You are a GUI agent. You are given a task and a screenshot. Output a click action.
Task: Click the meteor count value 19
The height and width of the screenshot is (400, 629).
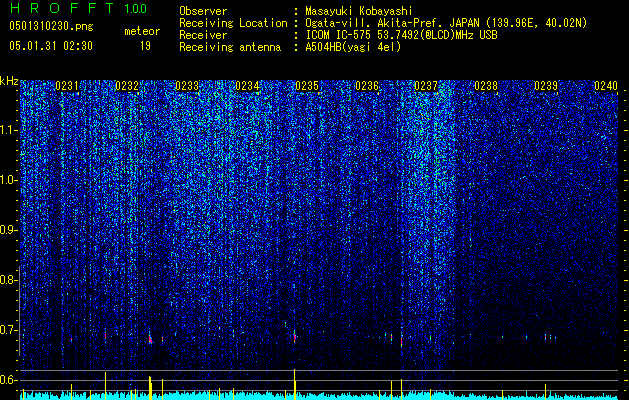[145, 46]
